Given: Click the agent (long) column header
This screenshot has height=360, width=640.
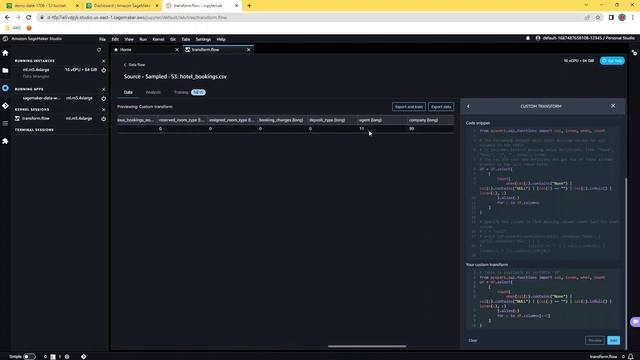Looking at the screenshot, I should coord(381,120).
